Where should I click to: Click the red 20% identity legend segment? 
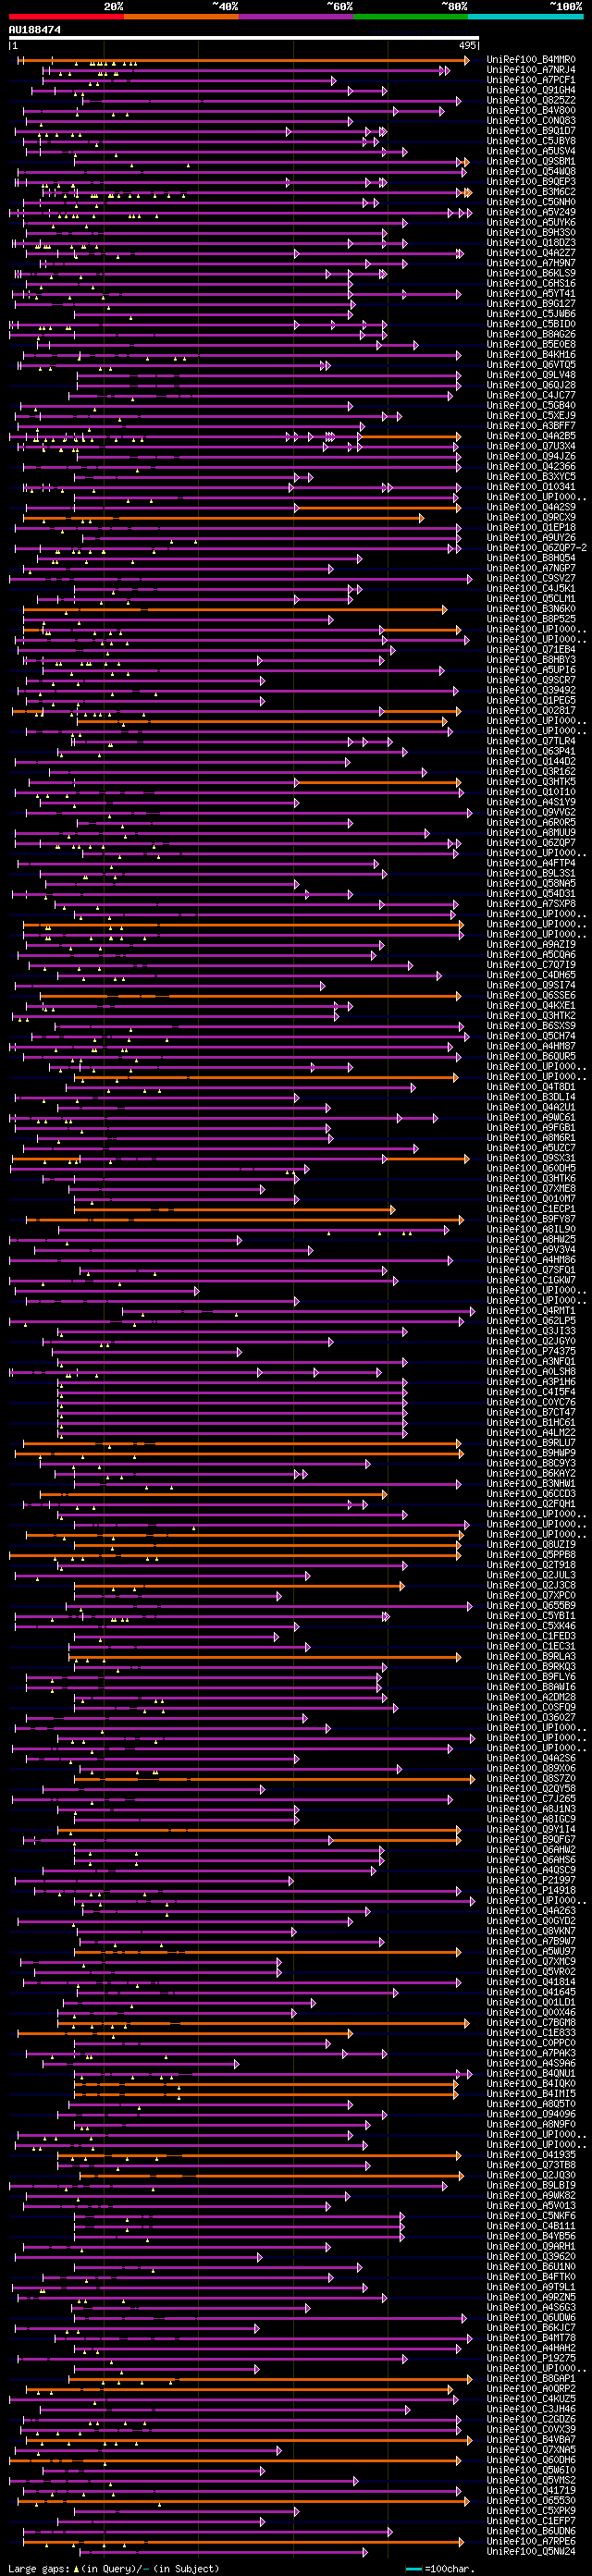(x=66, y=17)
